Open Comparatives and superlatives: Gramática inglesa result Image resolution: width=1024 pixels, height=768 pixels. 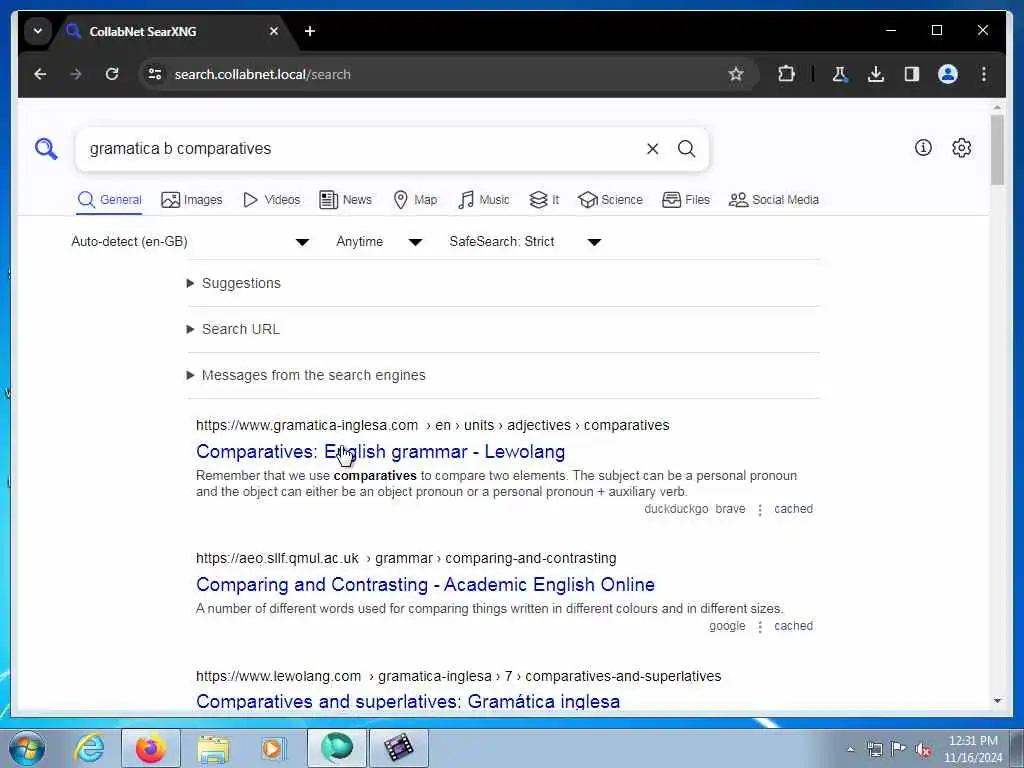point(408,701)
